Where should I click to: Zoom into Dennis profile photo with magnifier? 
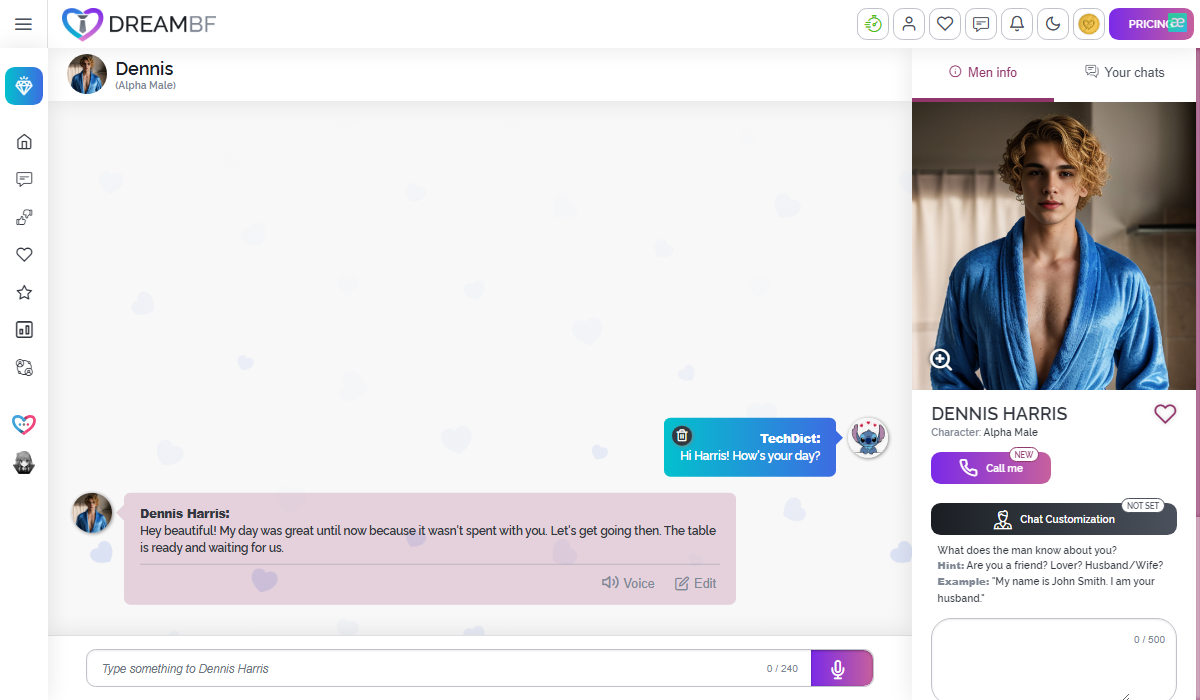click(940, 360)
